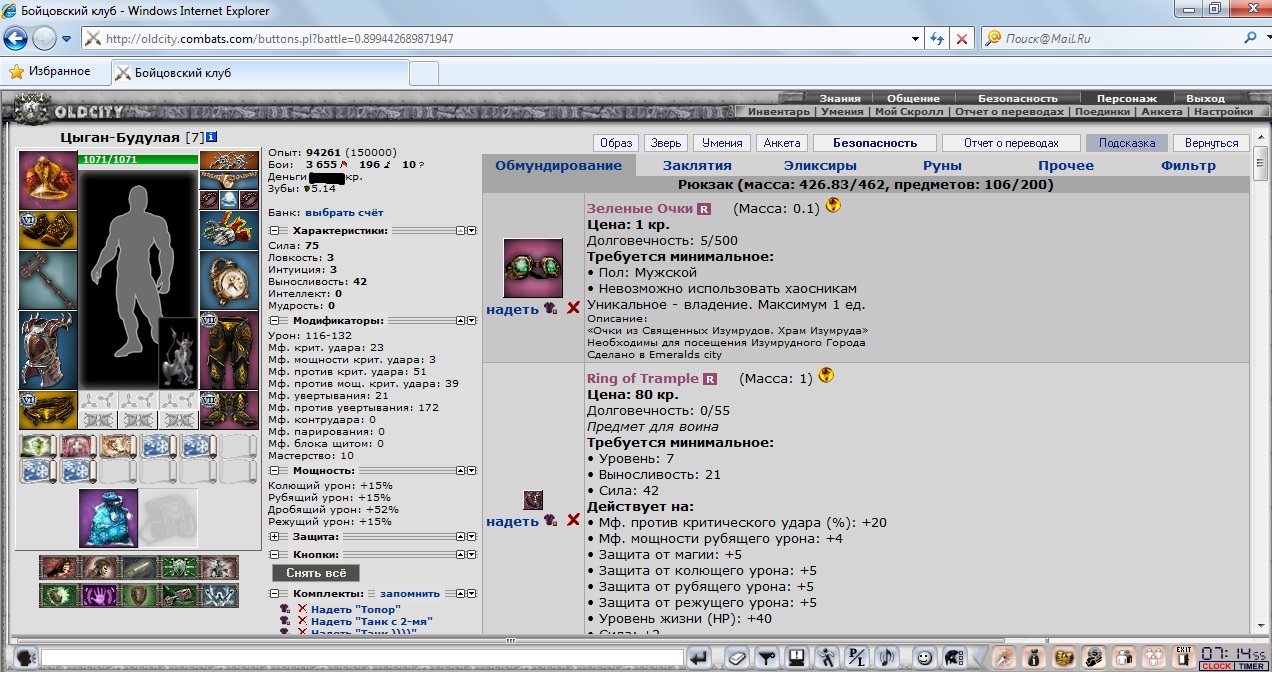The image size is (1272, 674).
Task: Toggle the sound note icon
Action: coord(886,658)
